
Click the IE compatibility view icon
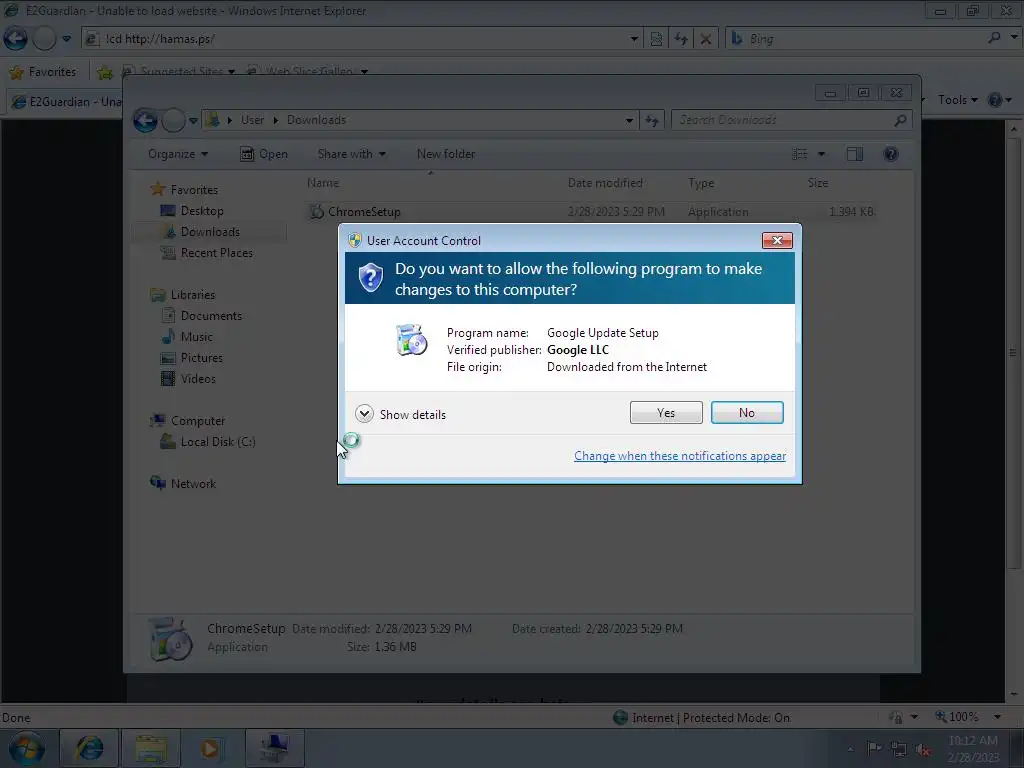tap(656, 39)
